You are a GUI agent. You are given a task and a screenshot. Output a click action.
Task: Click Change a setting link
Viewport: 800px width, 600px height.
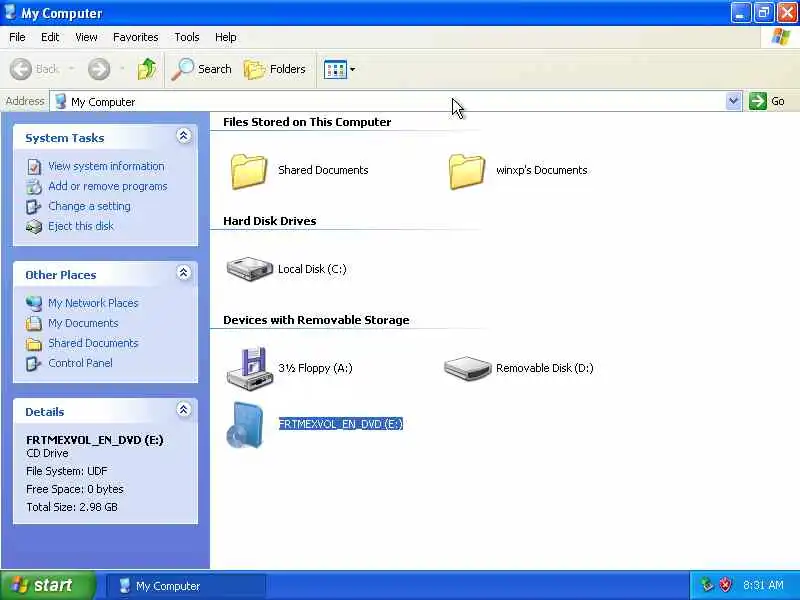(89, 206)
